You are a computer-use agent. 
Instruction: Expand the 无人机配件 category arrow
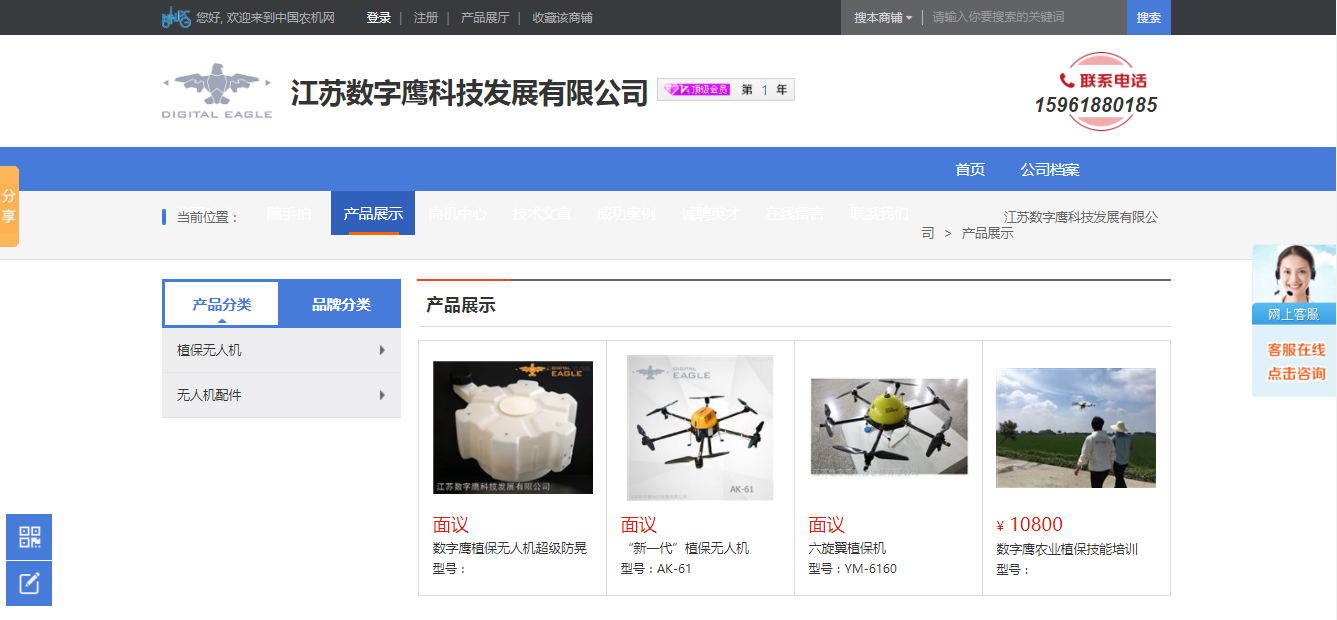[382, 395]
